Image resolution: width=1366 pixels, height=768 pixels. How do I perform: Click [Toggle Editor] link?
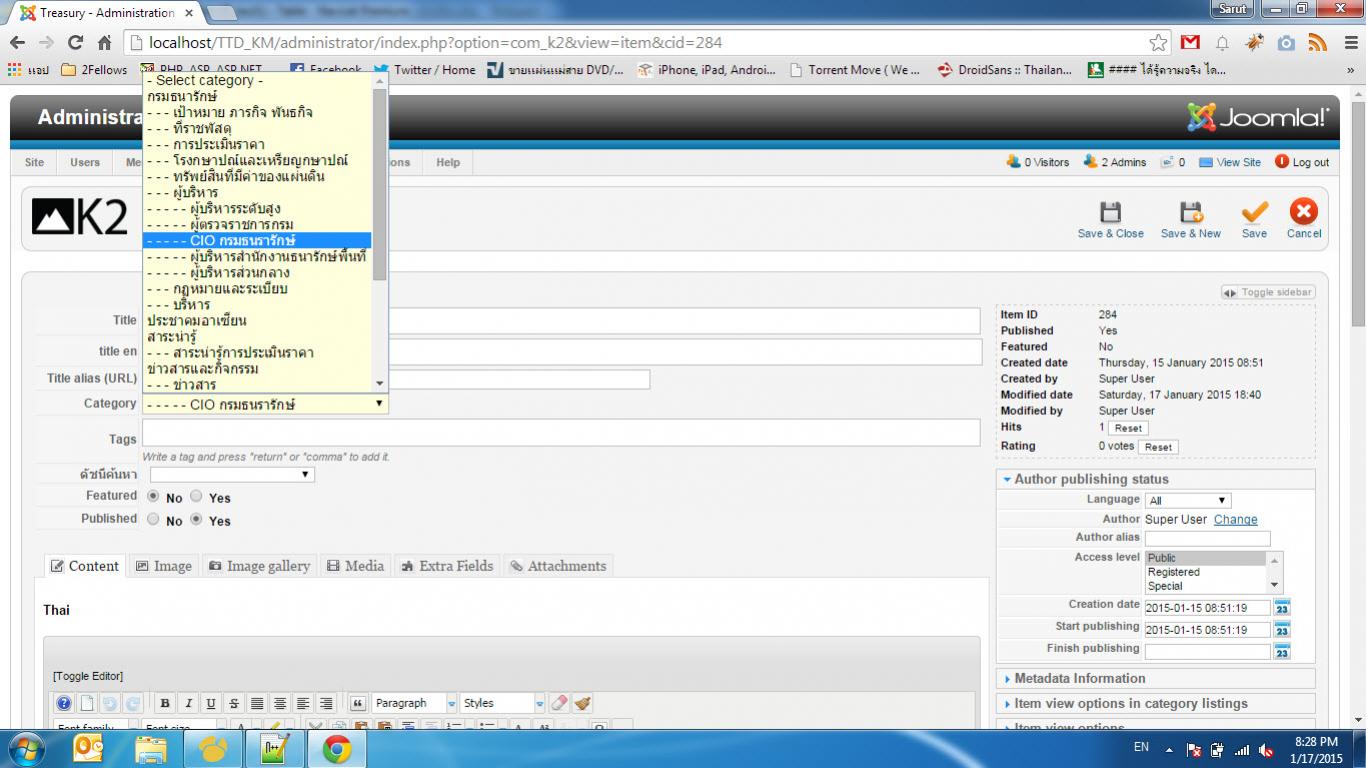(x=88, y=676)
